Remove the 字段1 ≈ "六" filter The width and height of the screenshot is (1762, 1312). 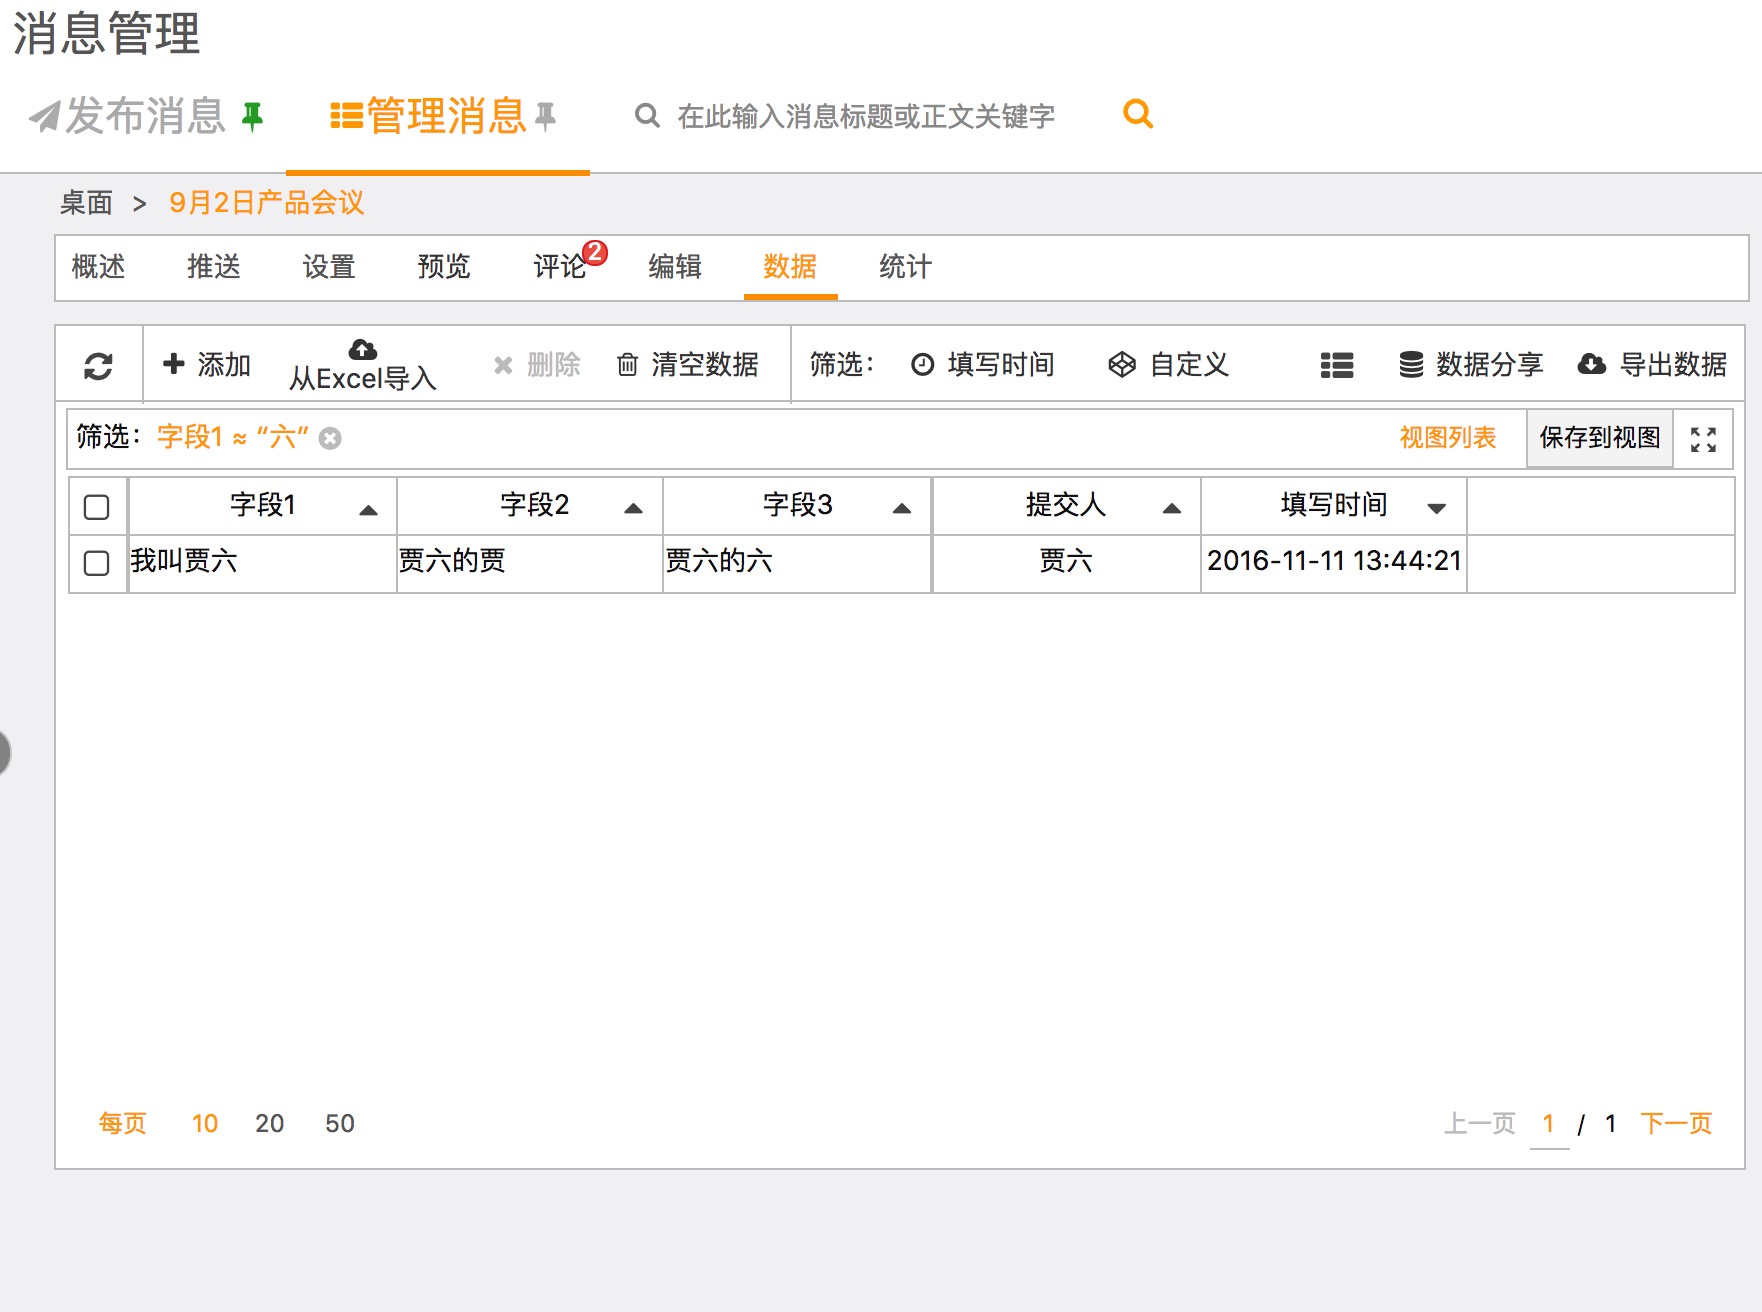pyautogui.click(x=330, y=438)
